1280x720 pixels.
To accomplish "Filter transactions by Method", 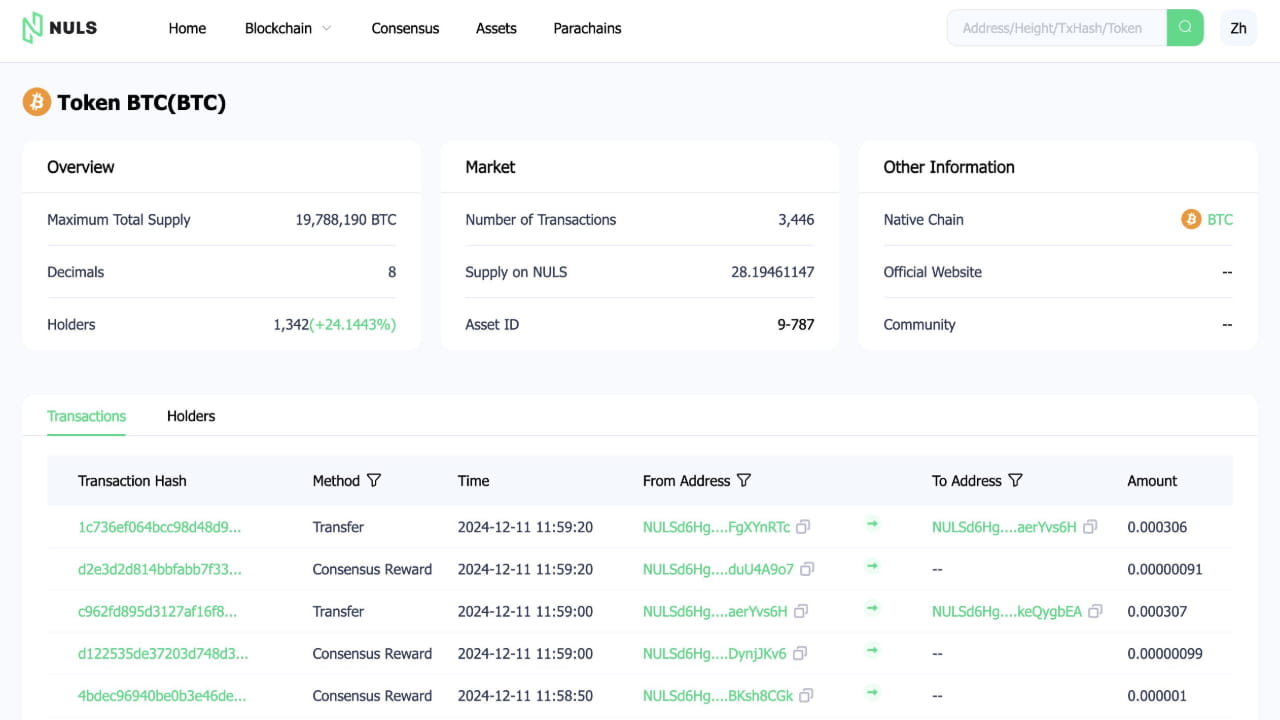I will 374,481.
